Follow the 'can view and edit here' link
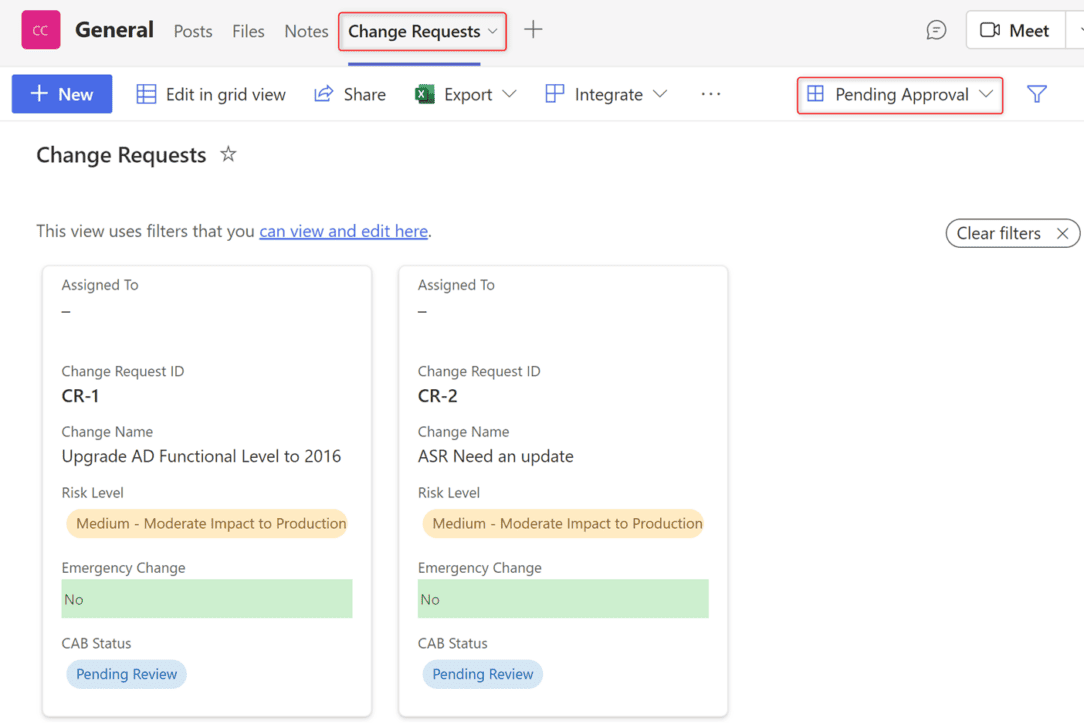 point(344,231)
